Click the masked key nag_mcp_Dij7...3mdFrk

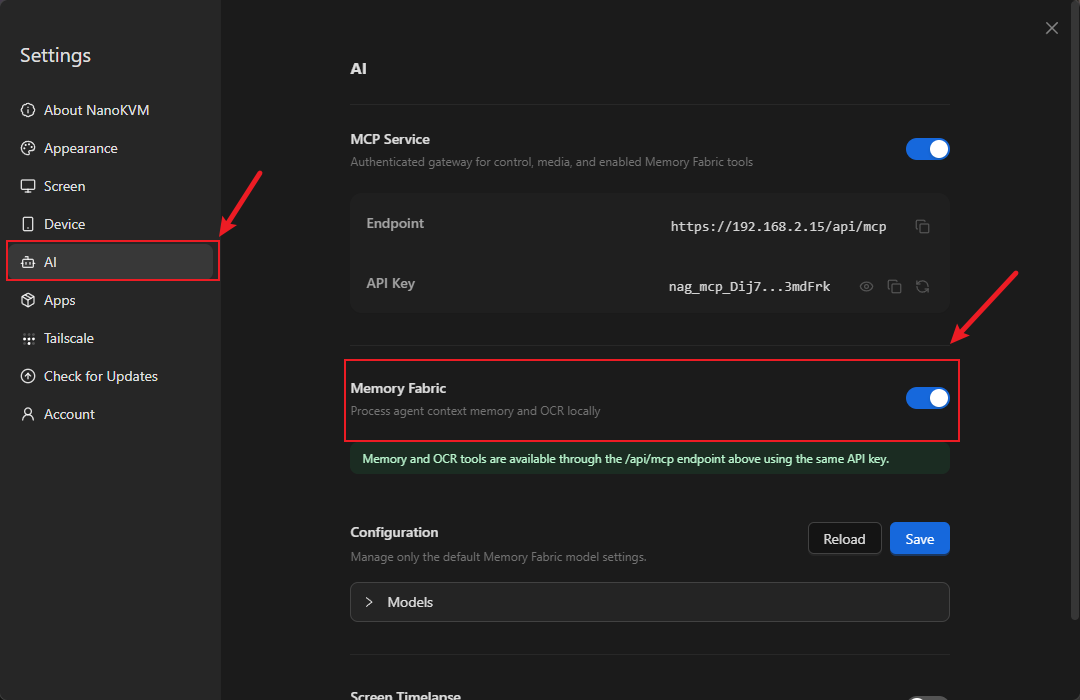tap(749, 287)
